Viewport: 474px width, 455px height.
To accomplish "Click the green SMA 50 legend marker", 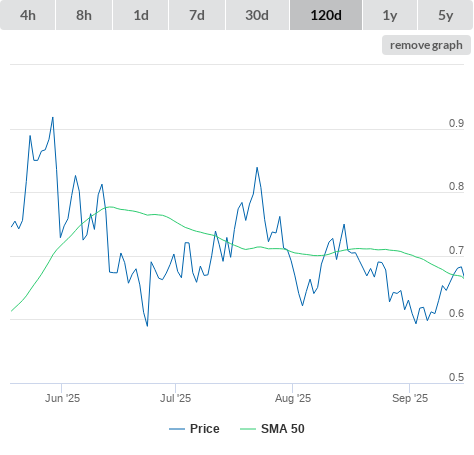I will (x=248, y=429).
